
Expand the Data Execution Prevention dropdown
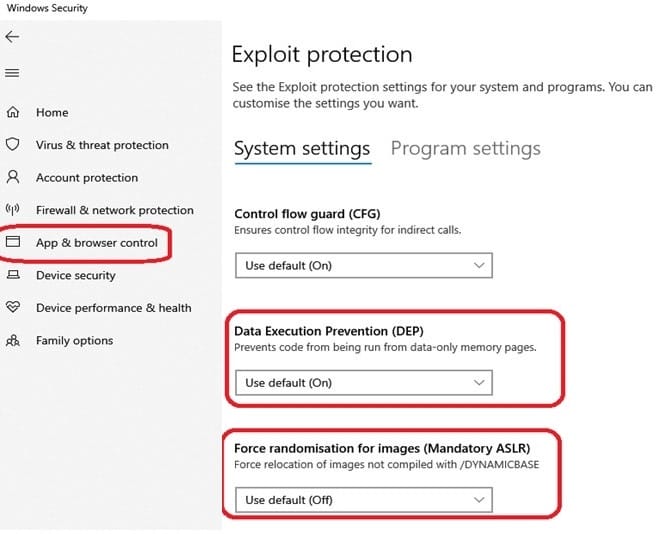point(364,383)
